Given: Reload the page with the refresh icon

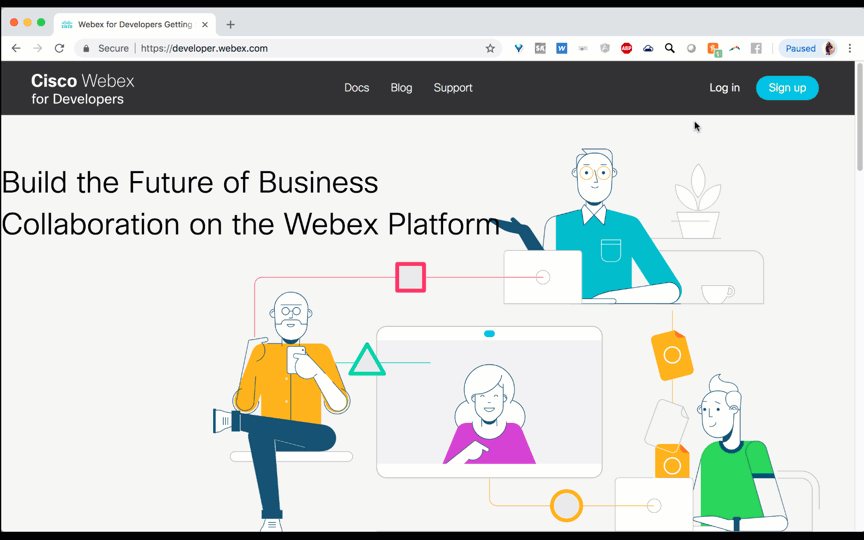Looking at the screenshot, I should click(x=60, y=48).
